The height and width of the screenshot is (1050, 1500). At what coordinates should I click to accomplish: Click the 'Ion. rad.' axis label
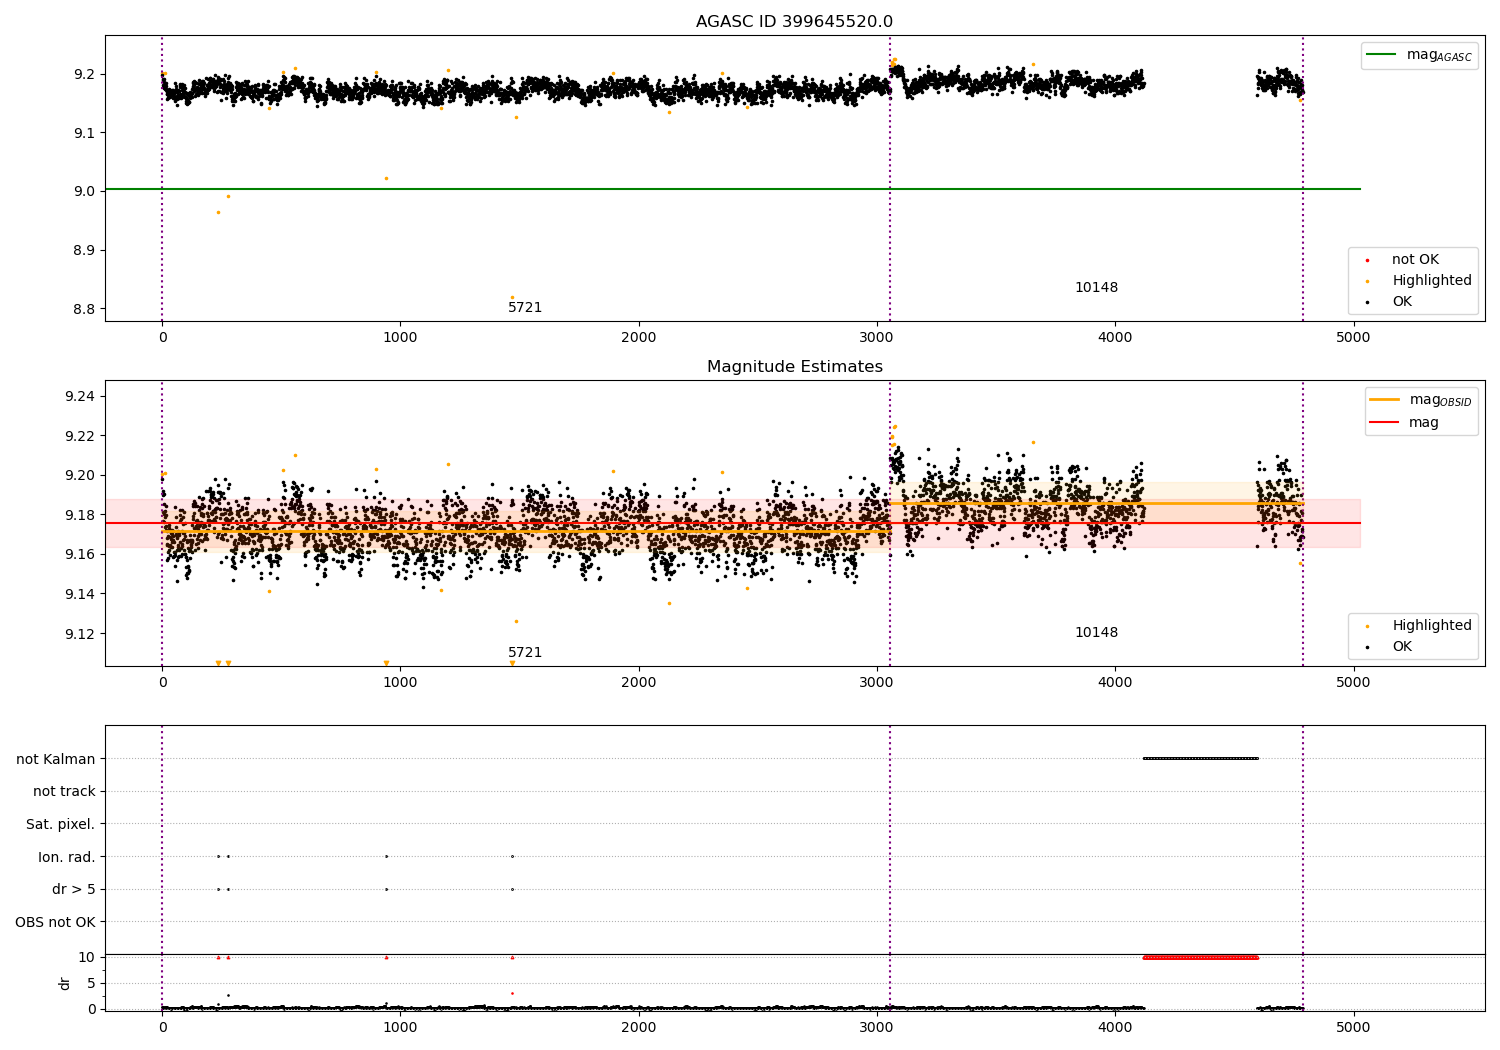pyautogui.click(x=66, y=857)
